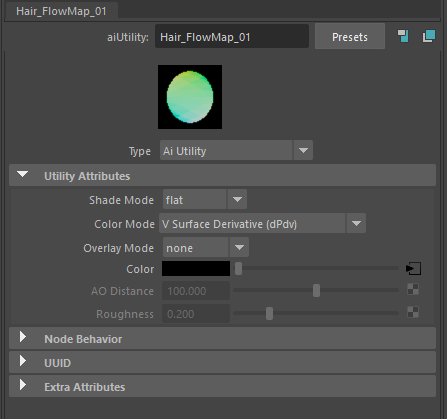447x419 pixels.
Task: Open the Color Mode dropdown
Action: click(263, 224)
